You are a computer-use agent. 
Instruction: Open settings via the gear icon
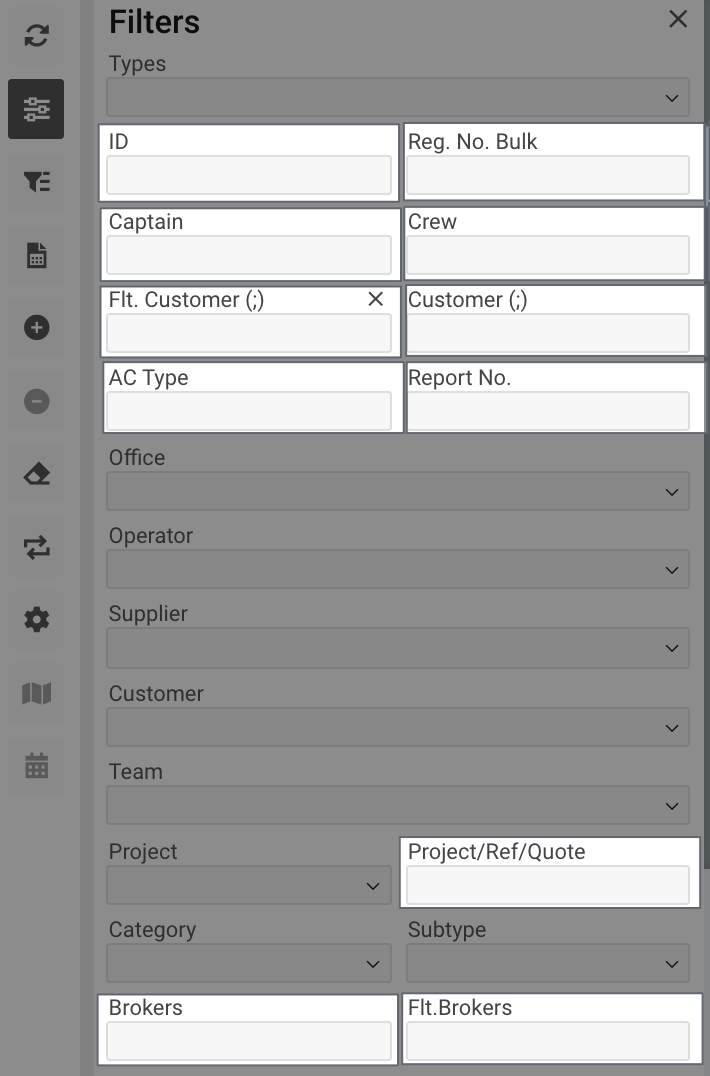36,619
